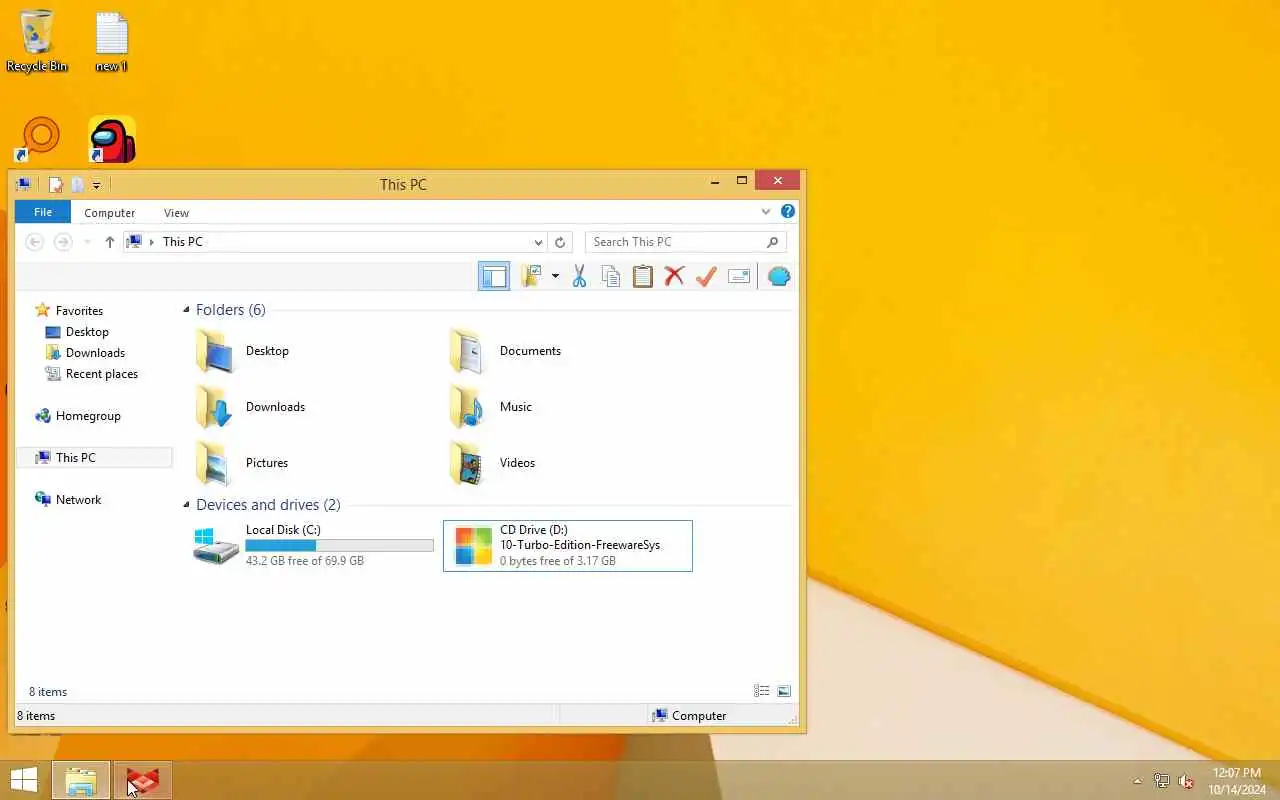This screenshot has width=1280, height=800.
Task: Click the Windows Start button
Action: pyautogui.click(x=24, y=780)
